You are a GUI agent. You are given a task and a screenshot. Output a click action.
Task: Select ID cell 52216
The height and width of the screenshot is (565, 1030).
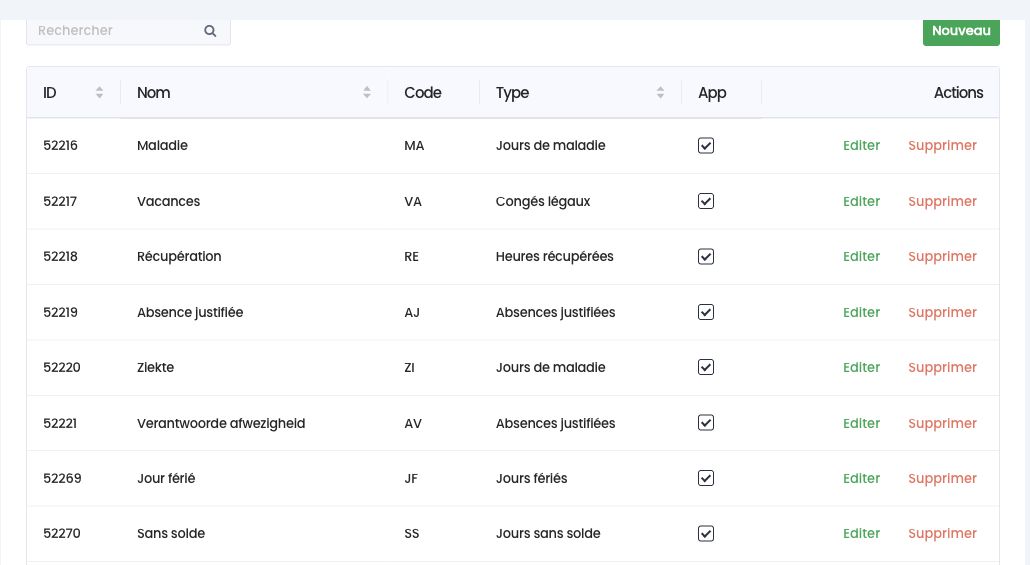(60, 145)
